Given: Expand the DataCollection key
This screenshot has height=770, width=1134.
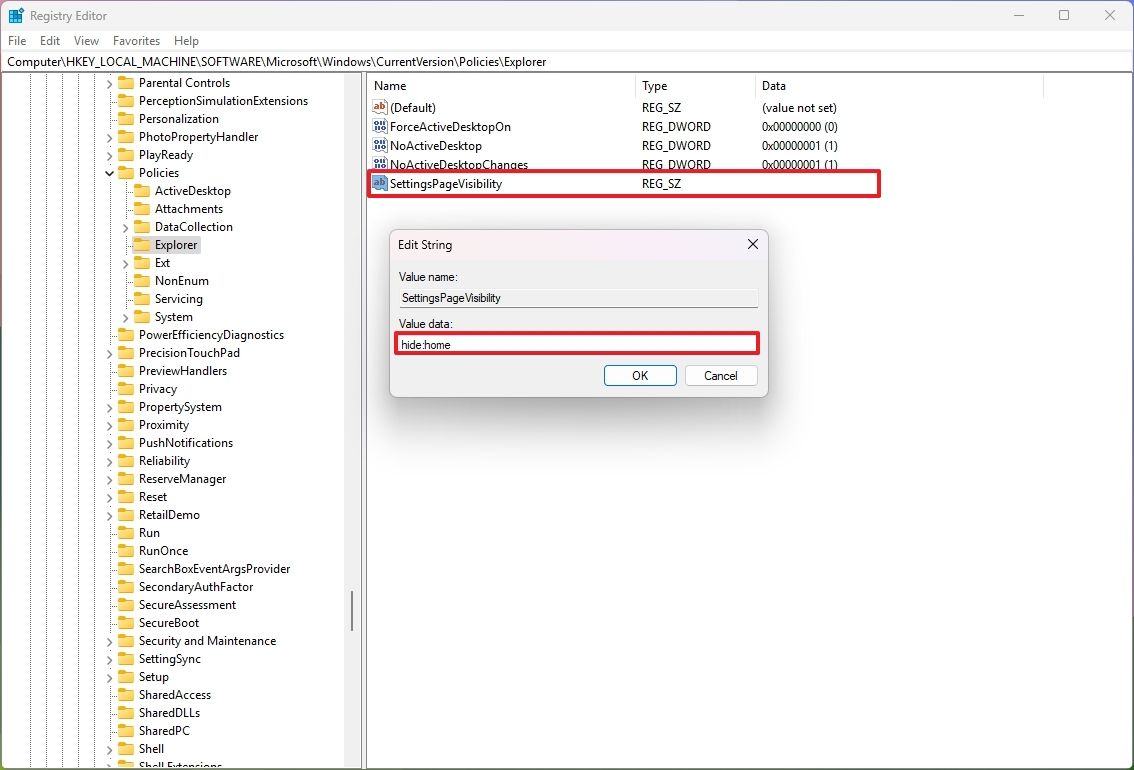Looking at the screenshot, I should coord(125,226).
